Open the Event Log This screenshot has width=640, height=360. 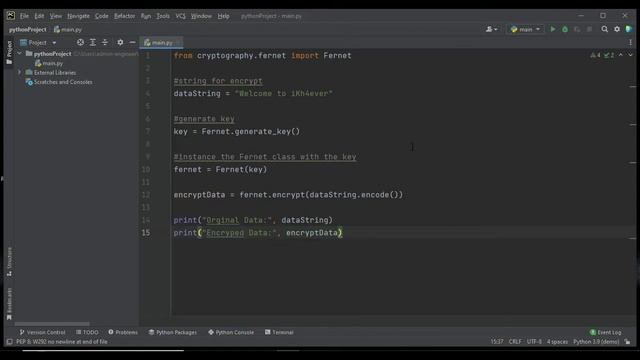pos(606,332)
